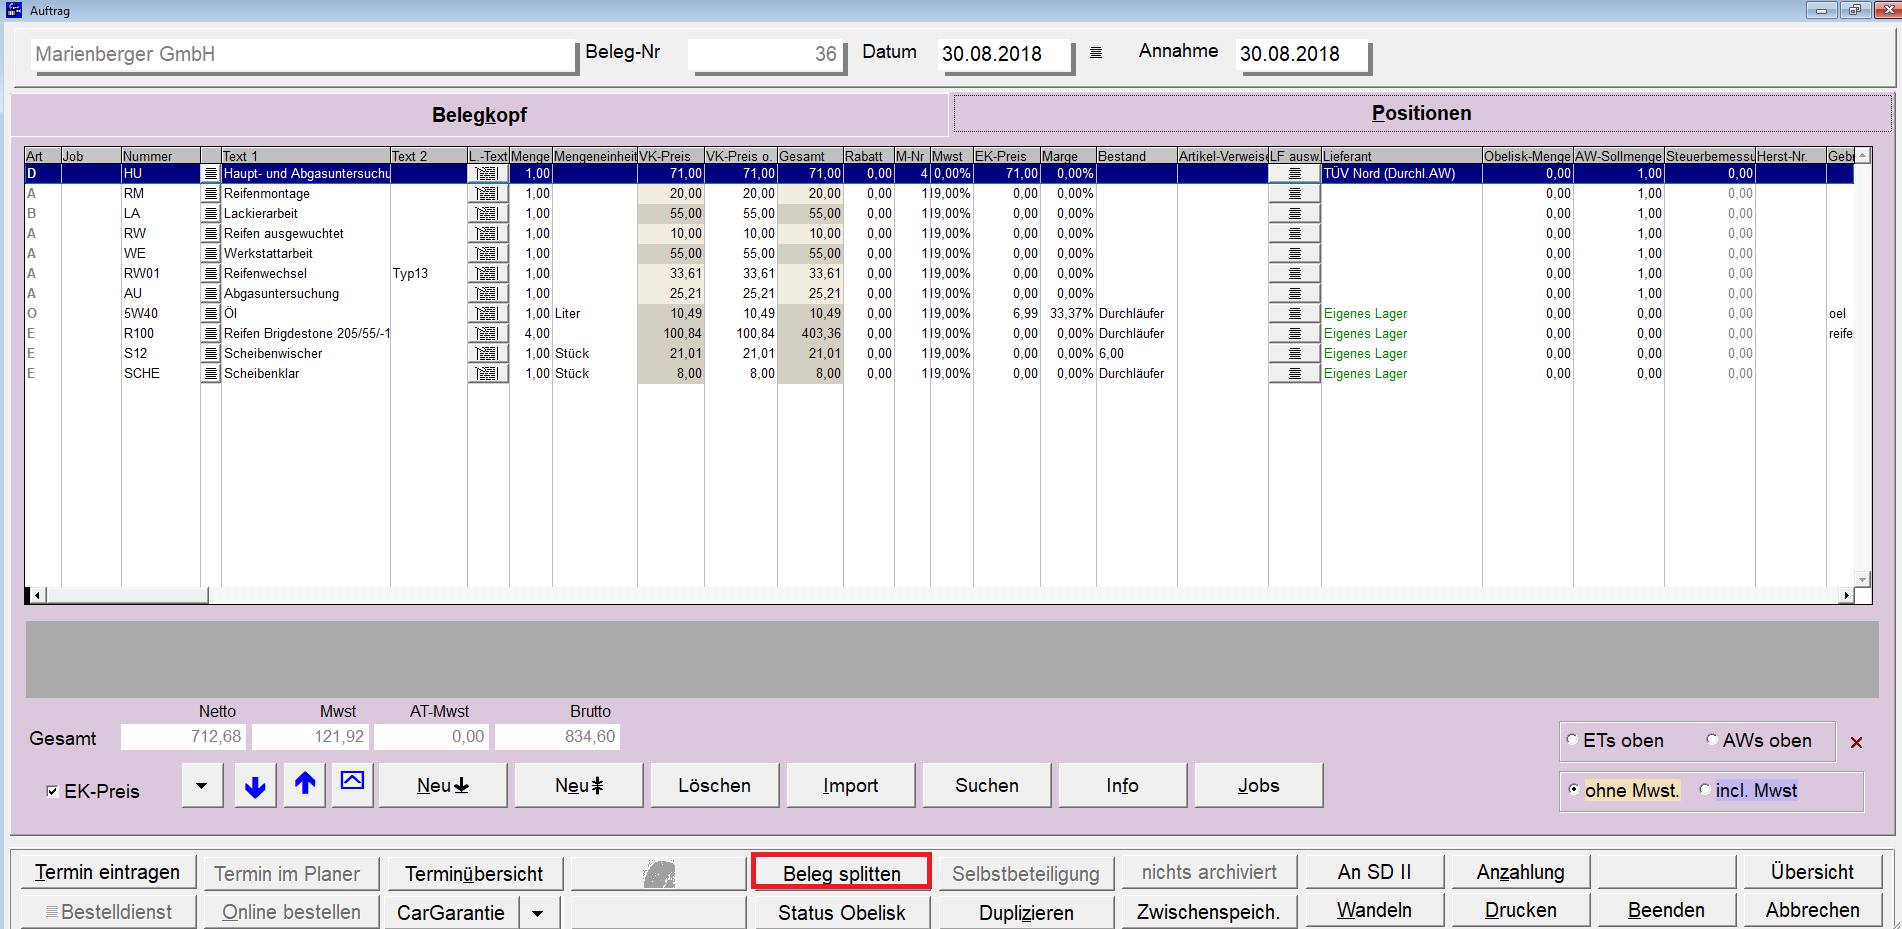The width and height of the screenshot is (1902, 929).
Task: Click the Drucken button
Action: tap(1520, 911)
